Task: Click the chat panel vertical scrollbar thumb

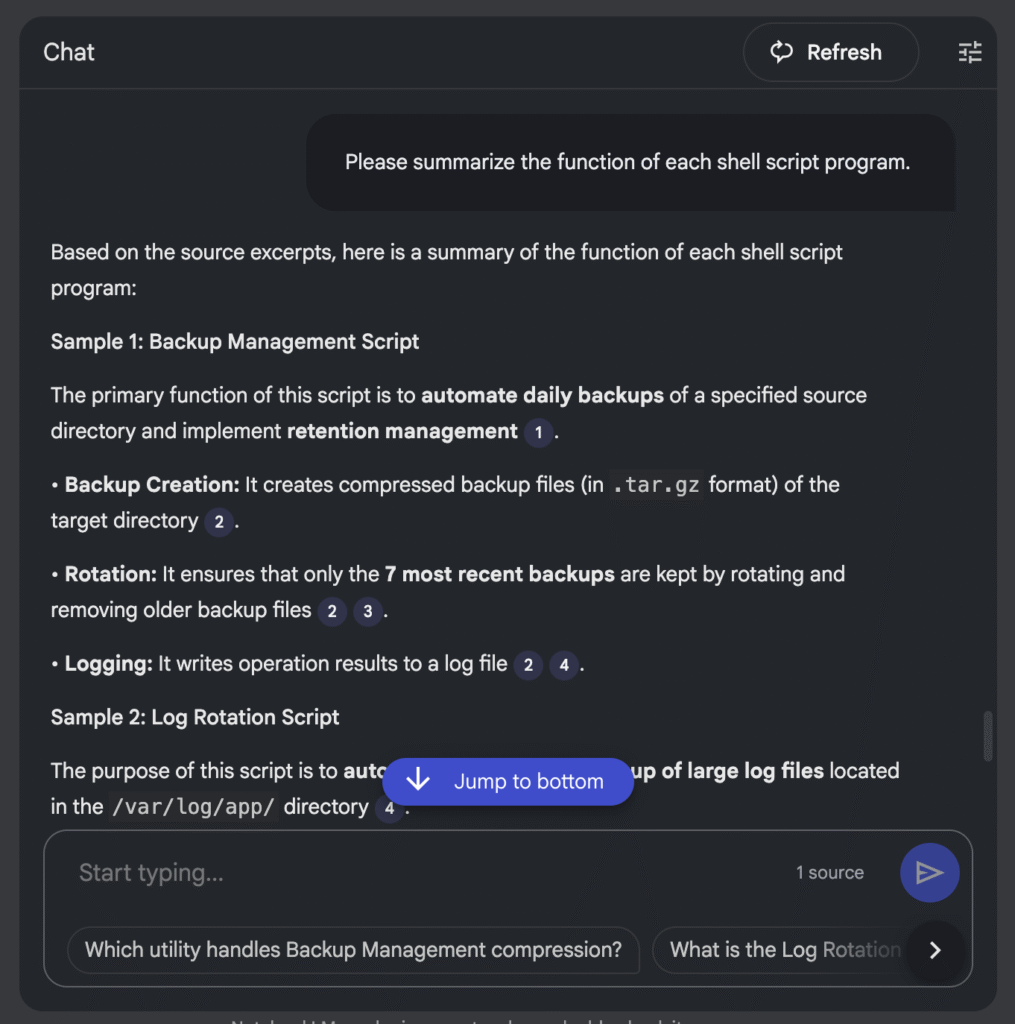Action: (x=988, y=735)
